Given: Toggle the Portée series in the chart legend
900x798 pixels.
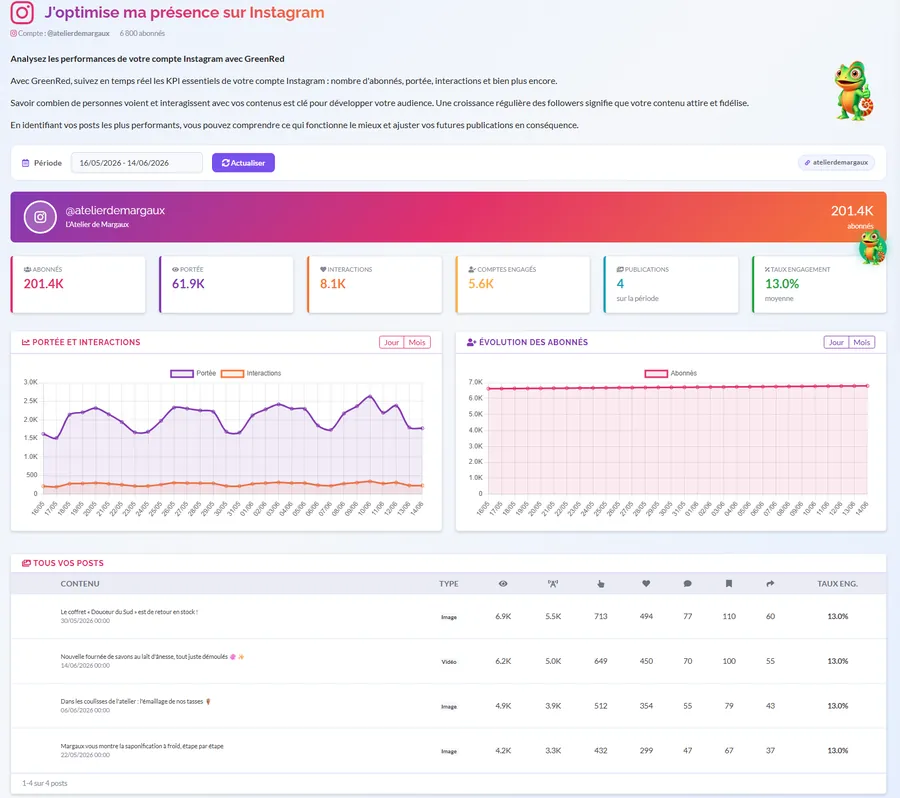Looking at the screenshot, I should click(x=193, y=373).
